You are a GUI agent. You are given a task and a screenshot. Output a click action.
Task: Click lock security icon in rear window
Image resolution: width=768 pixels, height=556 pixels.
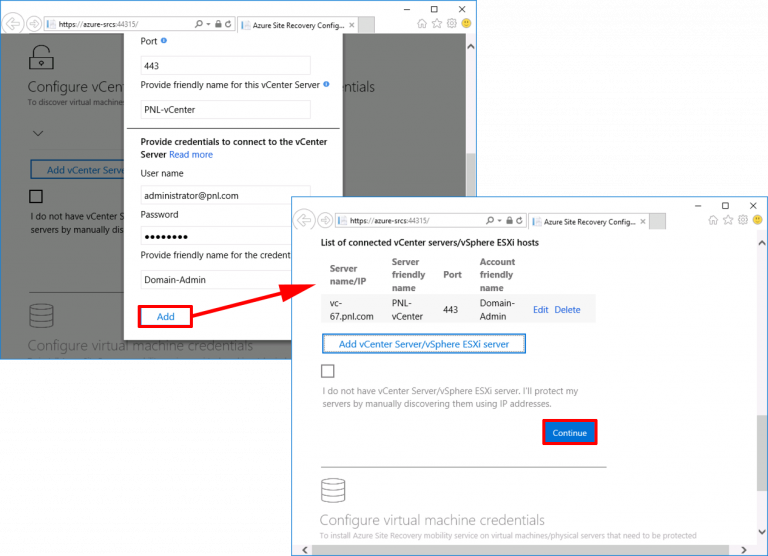(218, 24)
